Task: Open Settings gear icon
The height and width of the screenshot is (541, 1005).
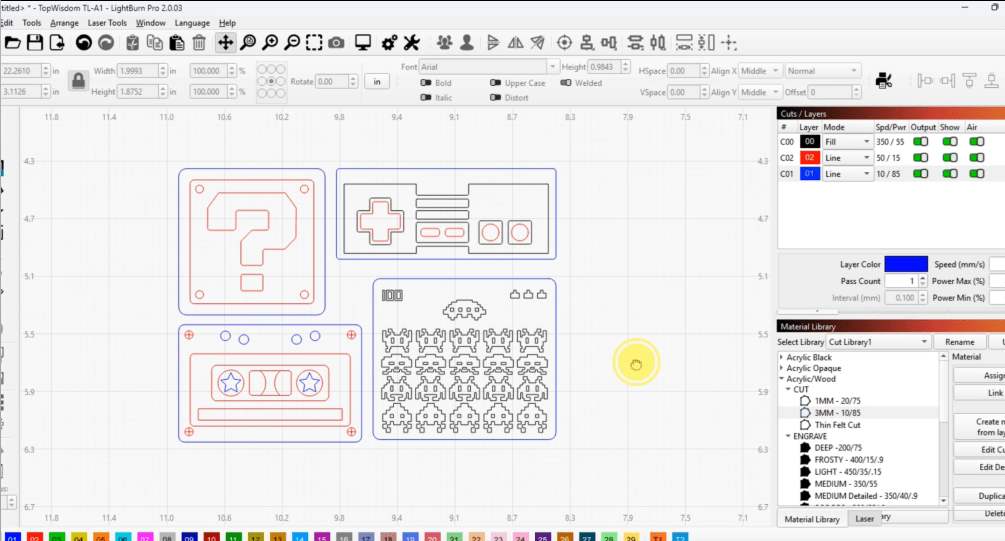Action: [389, 42]
